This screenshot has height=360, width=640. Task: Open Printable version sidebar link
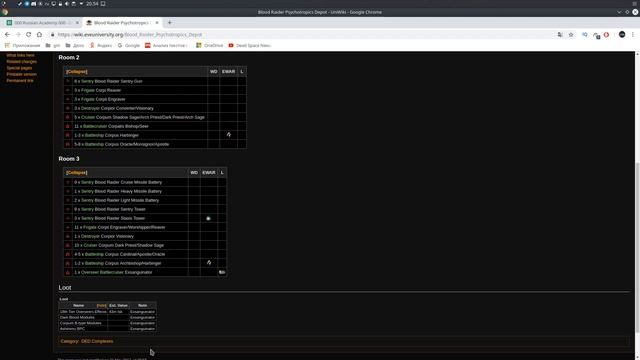pyautogui.click(x=22, y=74)
